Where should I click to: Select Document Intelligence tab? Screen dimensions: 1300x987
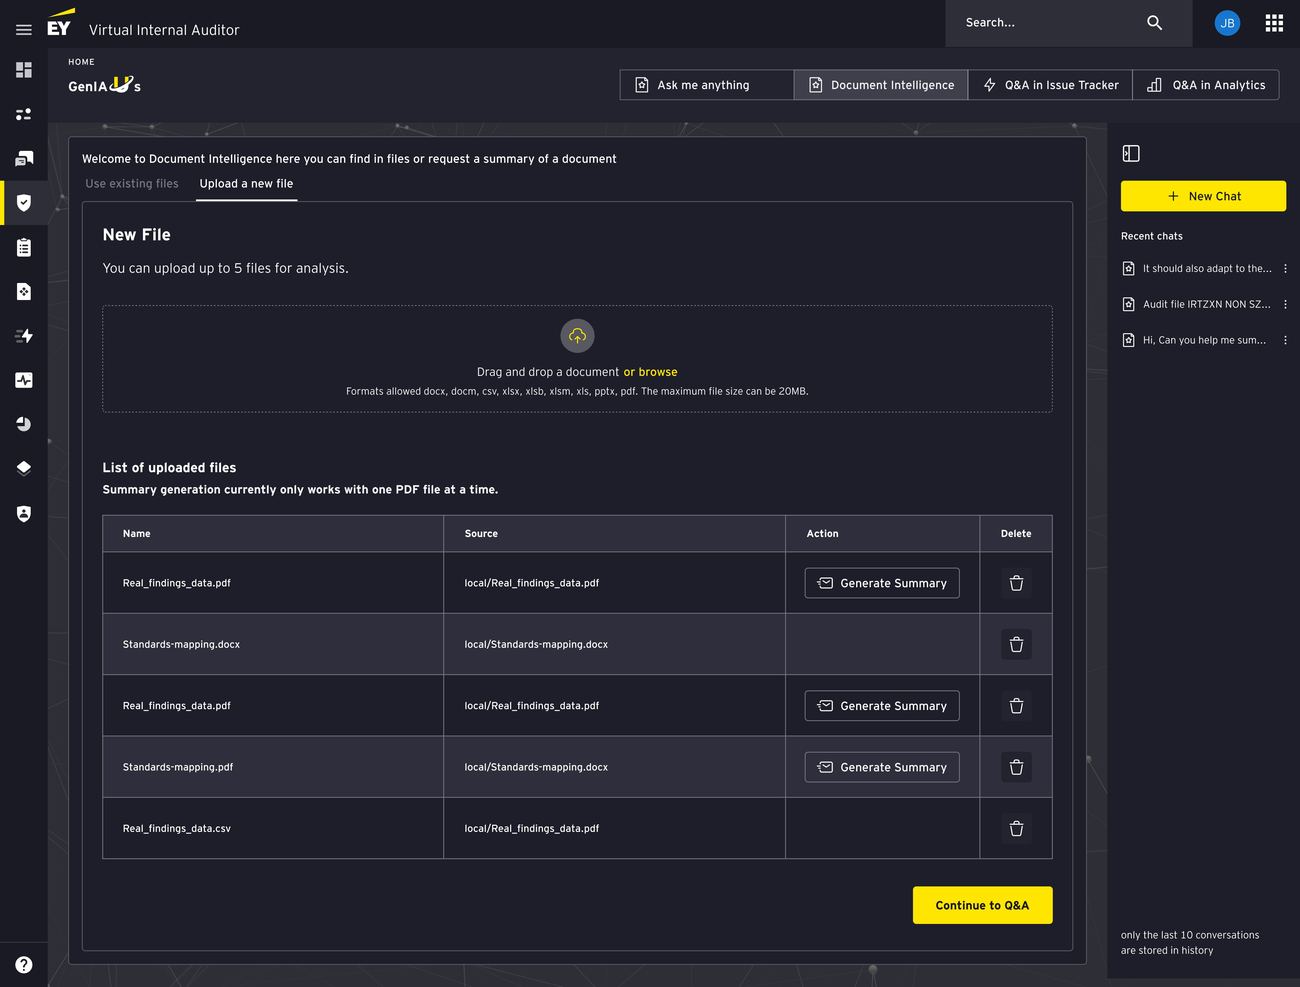[881, 85]
